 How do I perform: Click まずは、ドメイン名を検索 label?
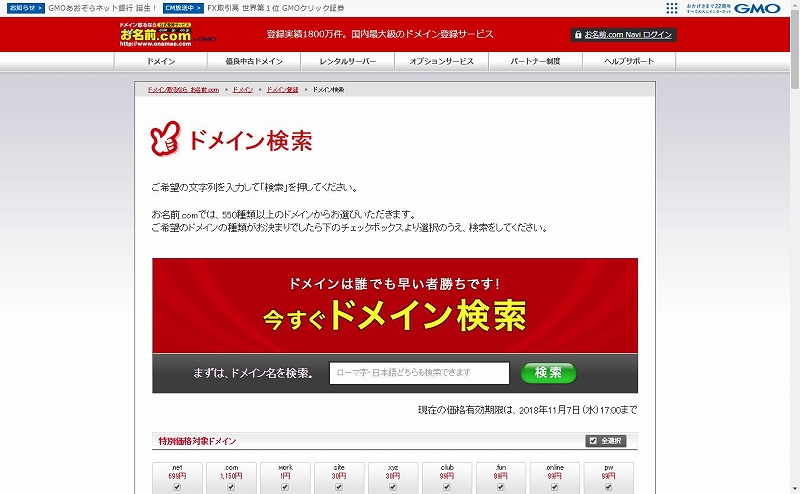(x=253, y=373)
